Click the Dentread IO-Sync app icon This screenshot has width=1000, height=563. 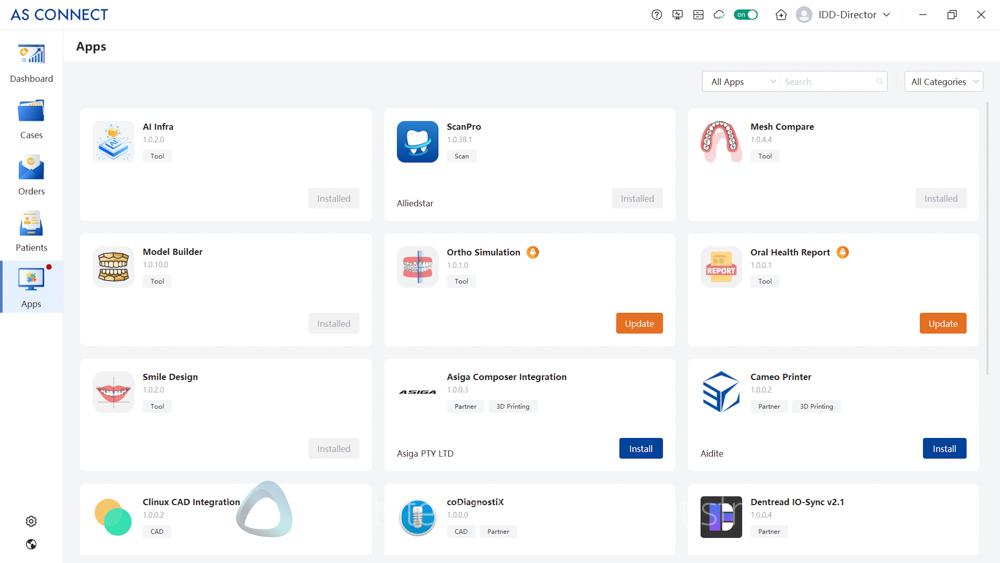(721, 517)
